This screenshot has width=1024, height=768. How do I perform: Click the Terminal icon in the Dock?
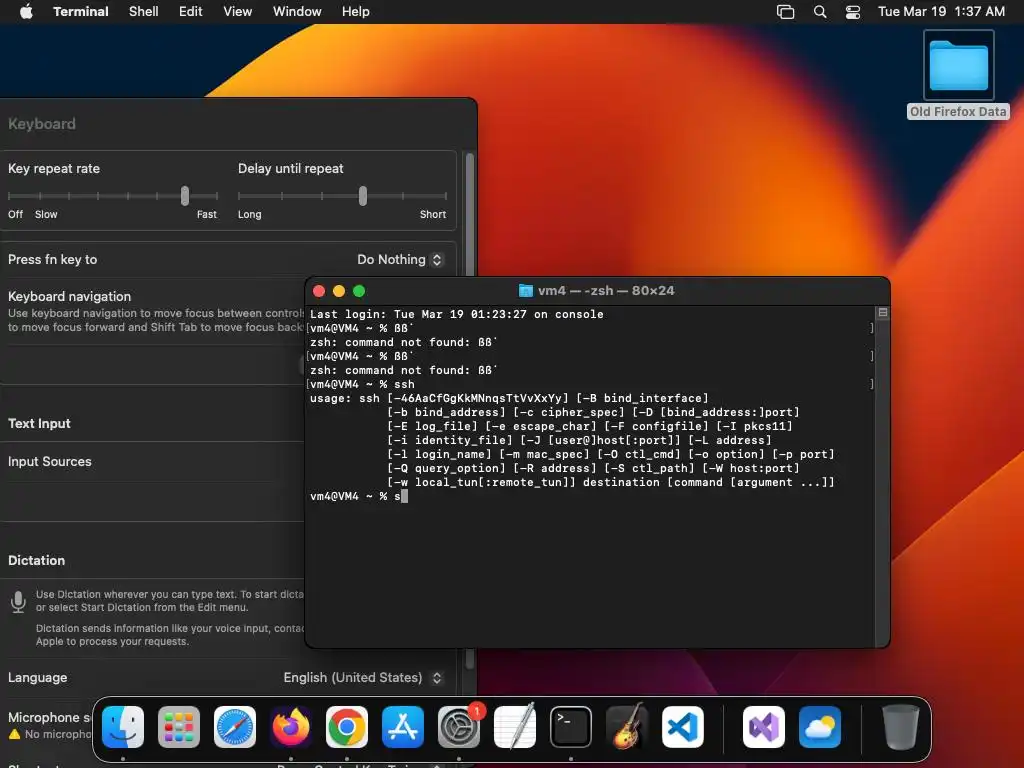click(x=571, y=727)
